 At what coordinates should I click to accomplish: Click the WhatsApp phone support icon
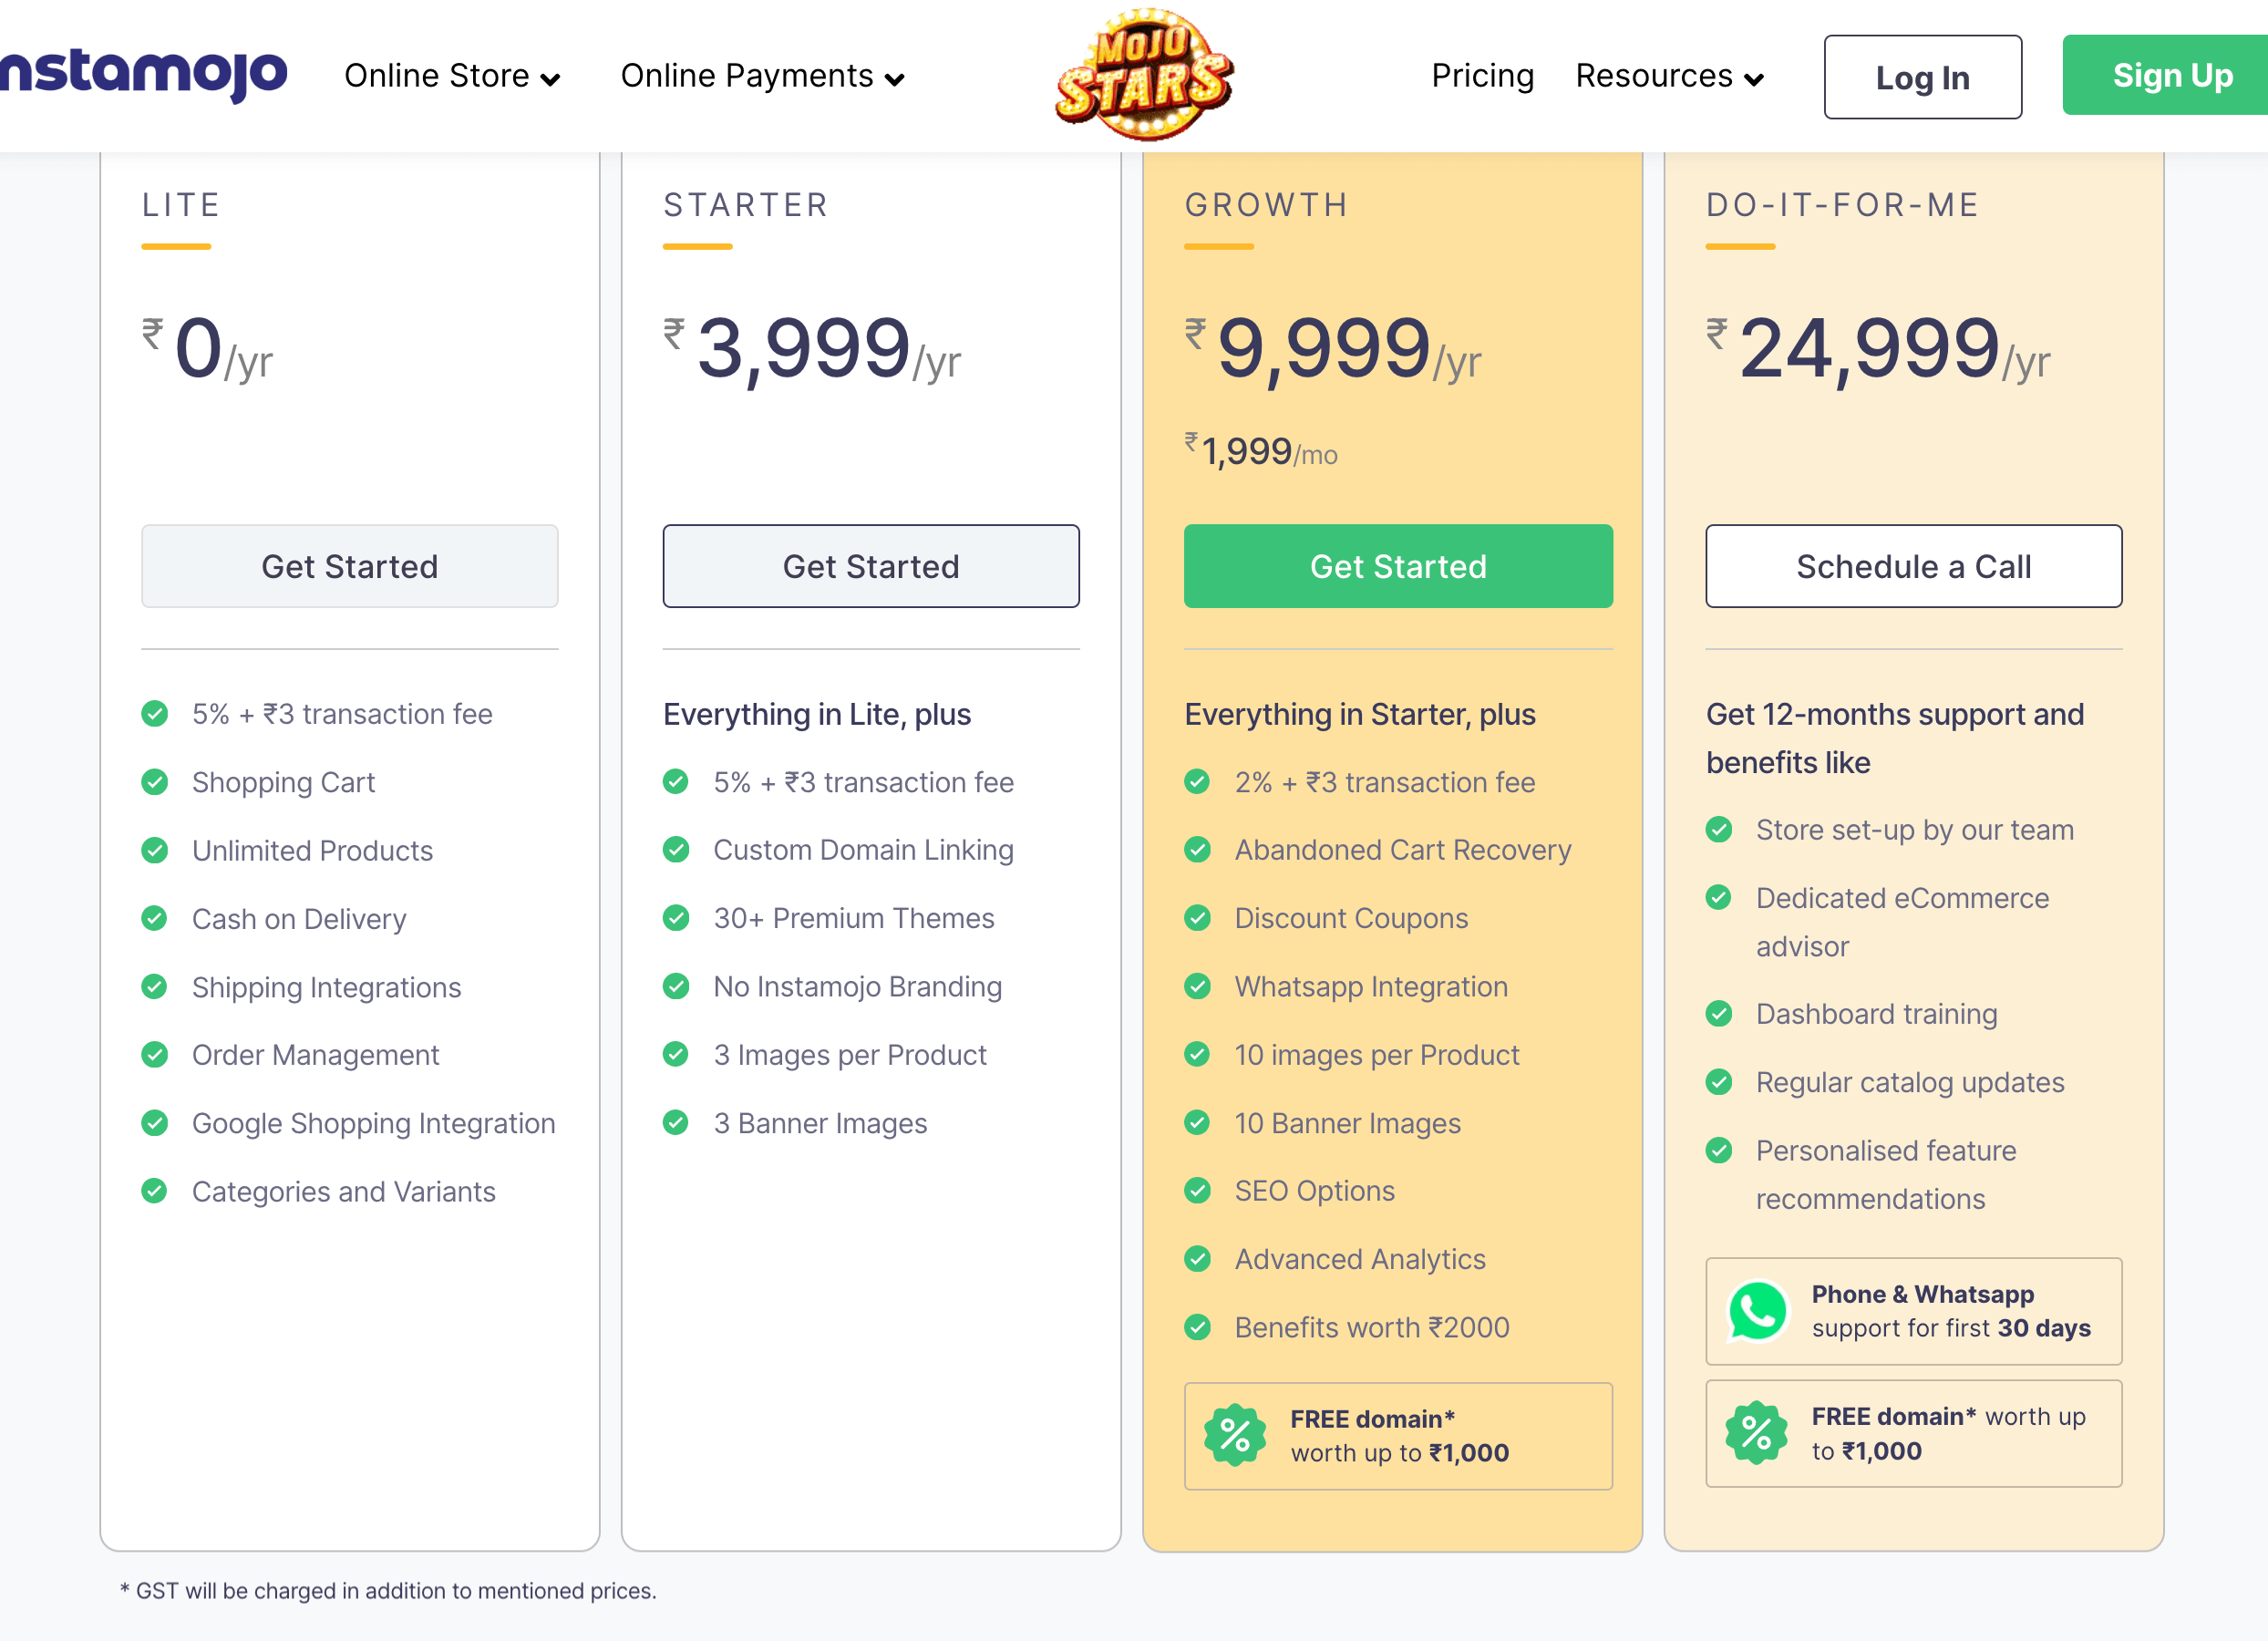point(1757,1310)
